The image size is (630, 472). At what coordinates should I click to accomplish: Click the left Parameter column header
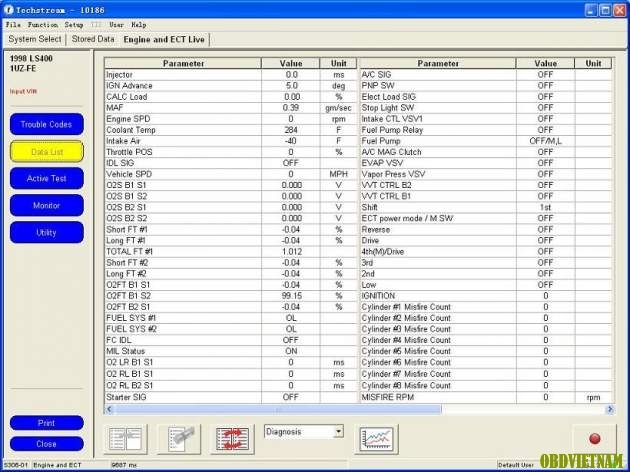[183, 63]
